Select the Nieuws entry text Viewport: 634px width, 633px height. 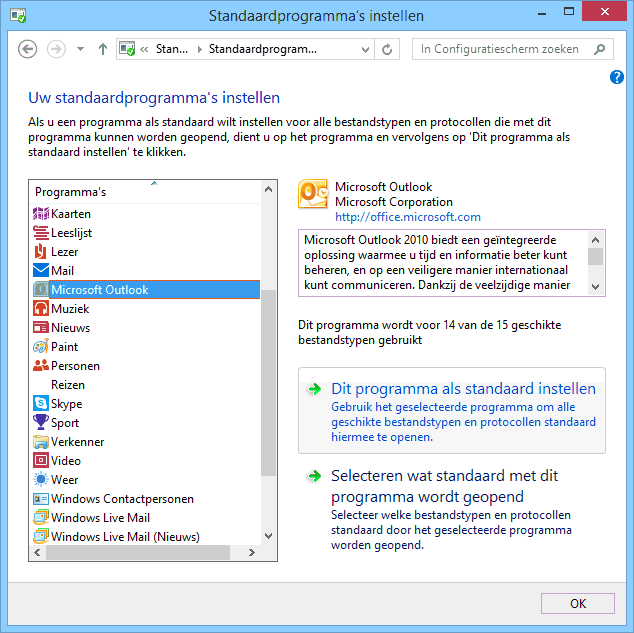click(70, 328)
